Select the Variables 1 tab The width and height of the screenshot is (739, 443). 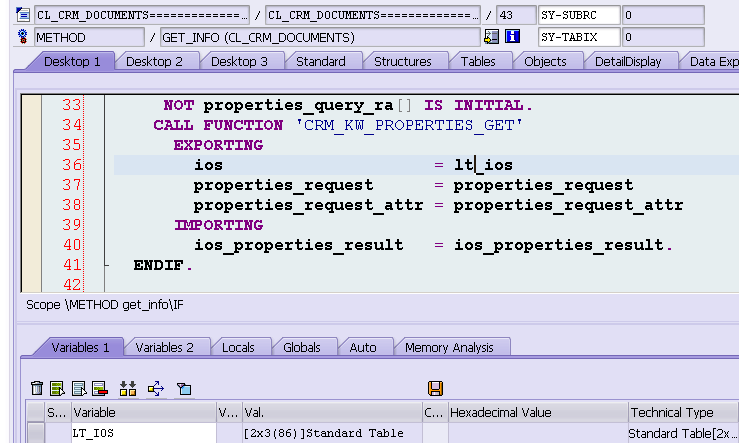(80, 348)
